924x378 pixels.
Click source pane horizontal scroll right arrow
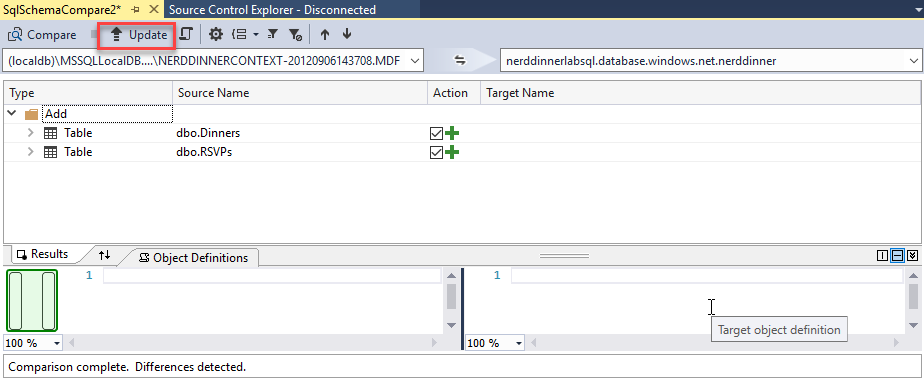click(435, 342)
